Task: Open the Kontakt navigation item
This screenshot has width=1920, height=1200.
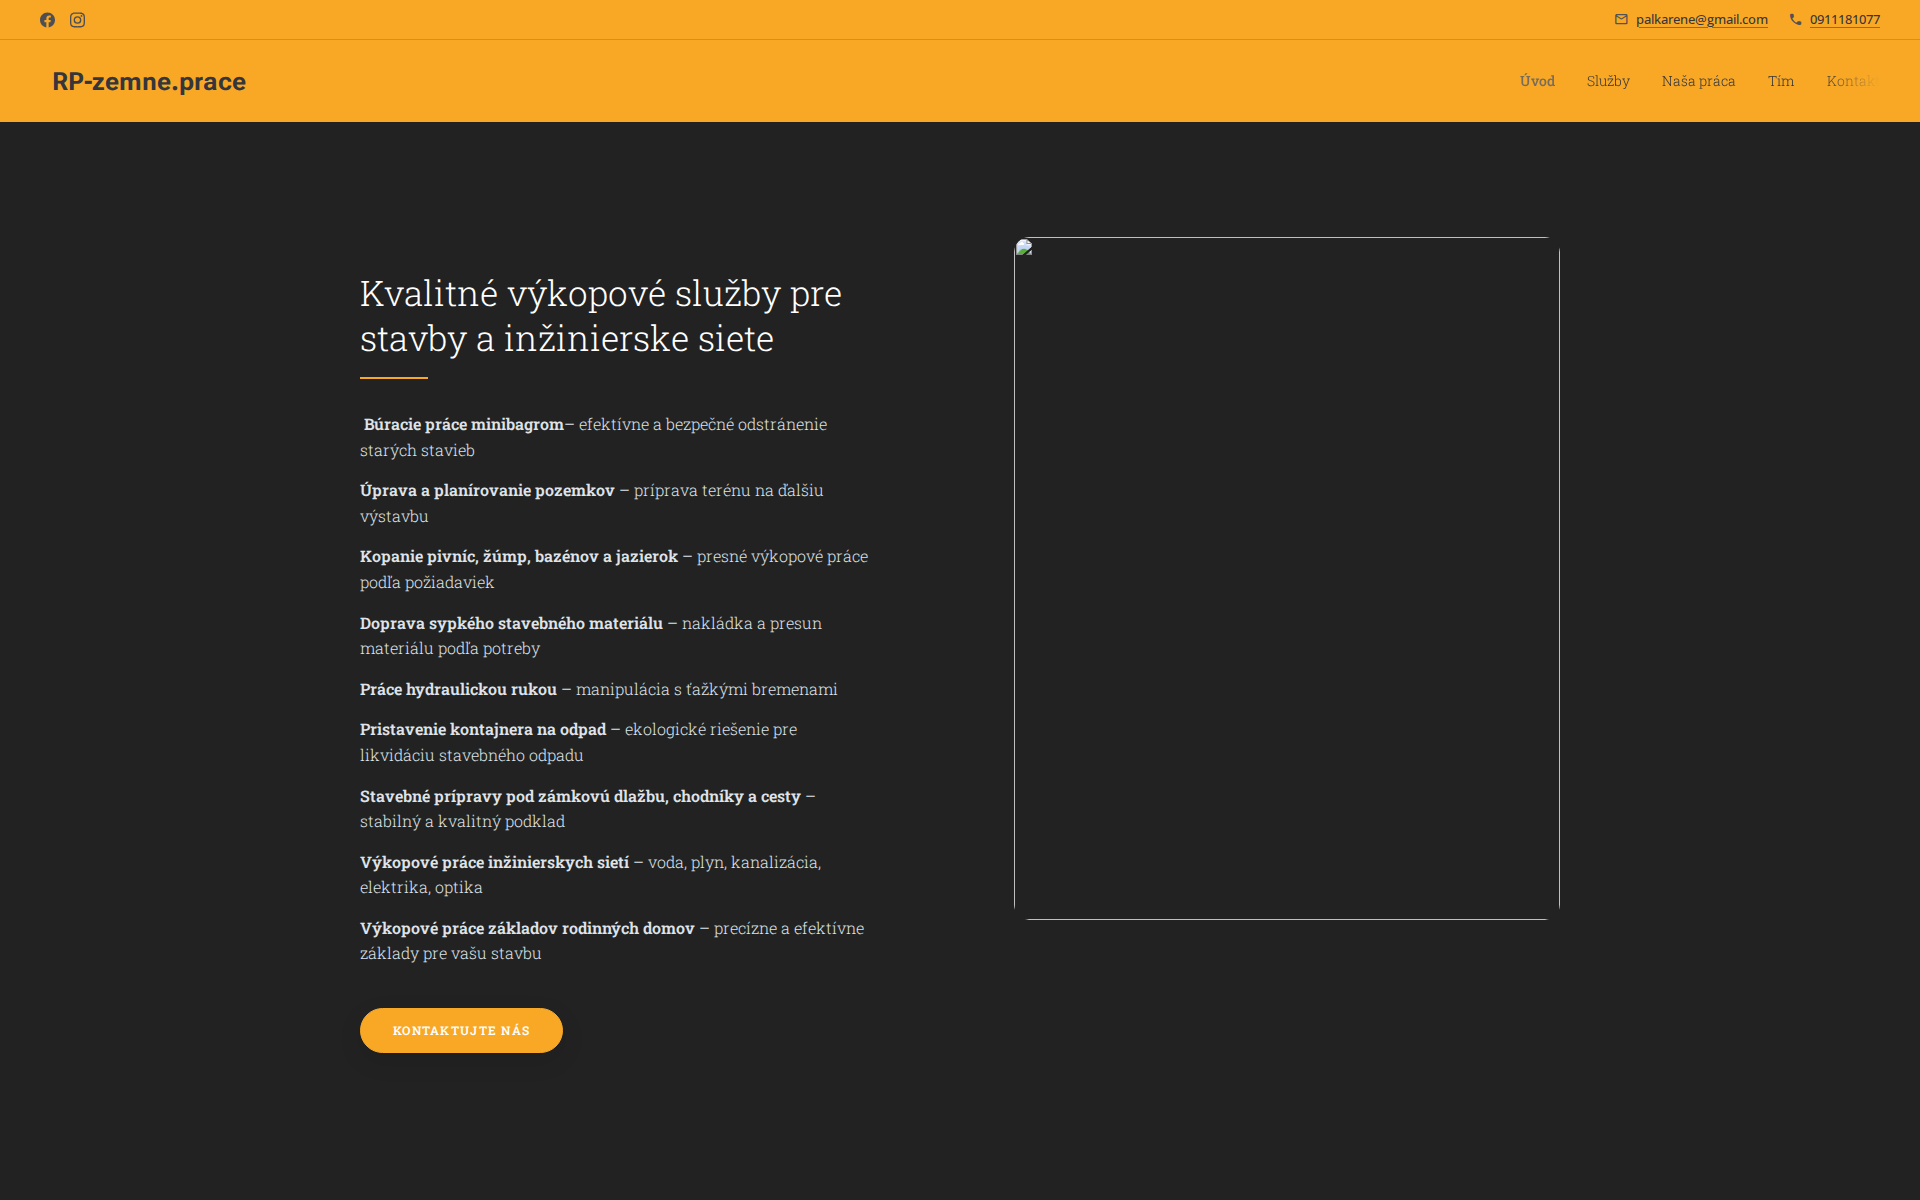Action: click(x=1851, y=81)
